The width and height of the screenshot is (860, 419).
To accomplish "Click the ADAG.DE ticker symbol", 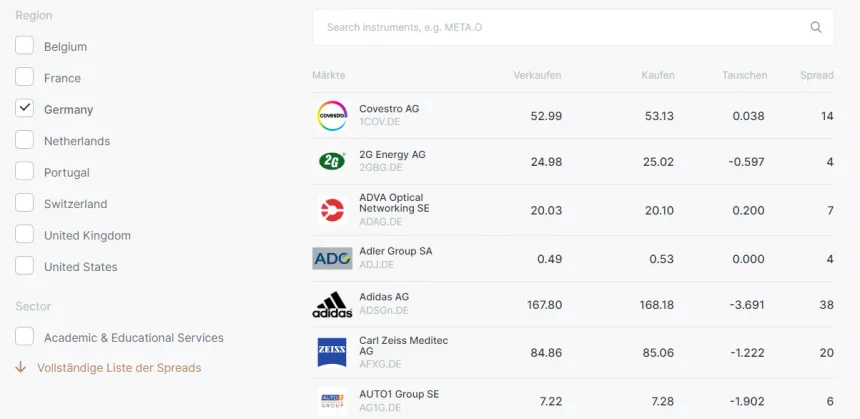I will [x=381, y=222].
